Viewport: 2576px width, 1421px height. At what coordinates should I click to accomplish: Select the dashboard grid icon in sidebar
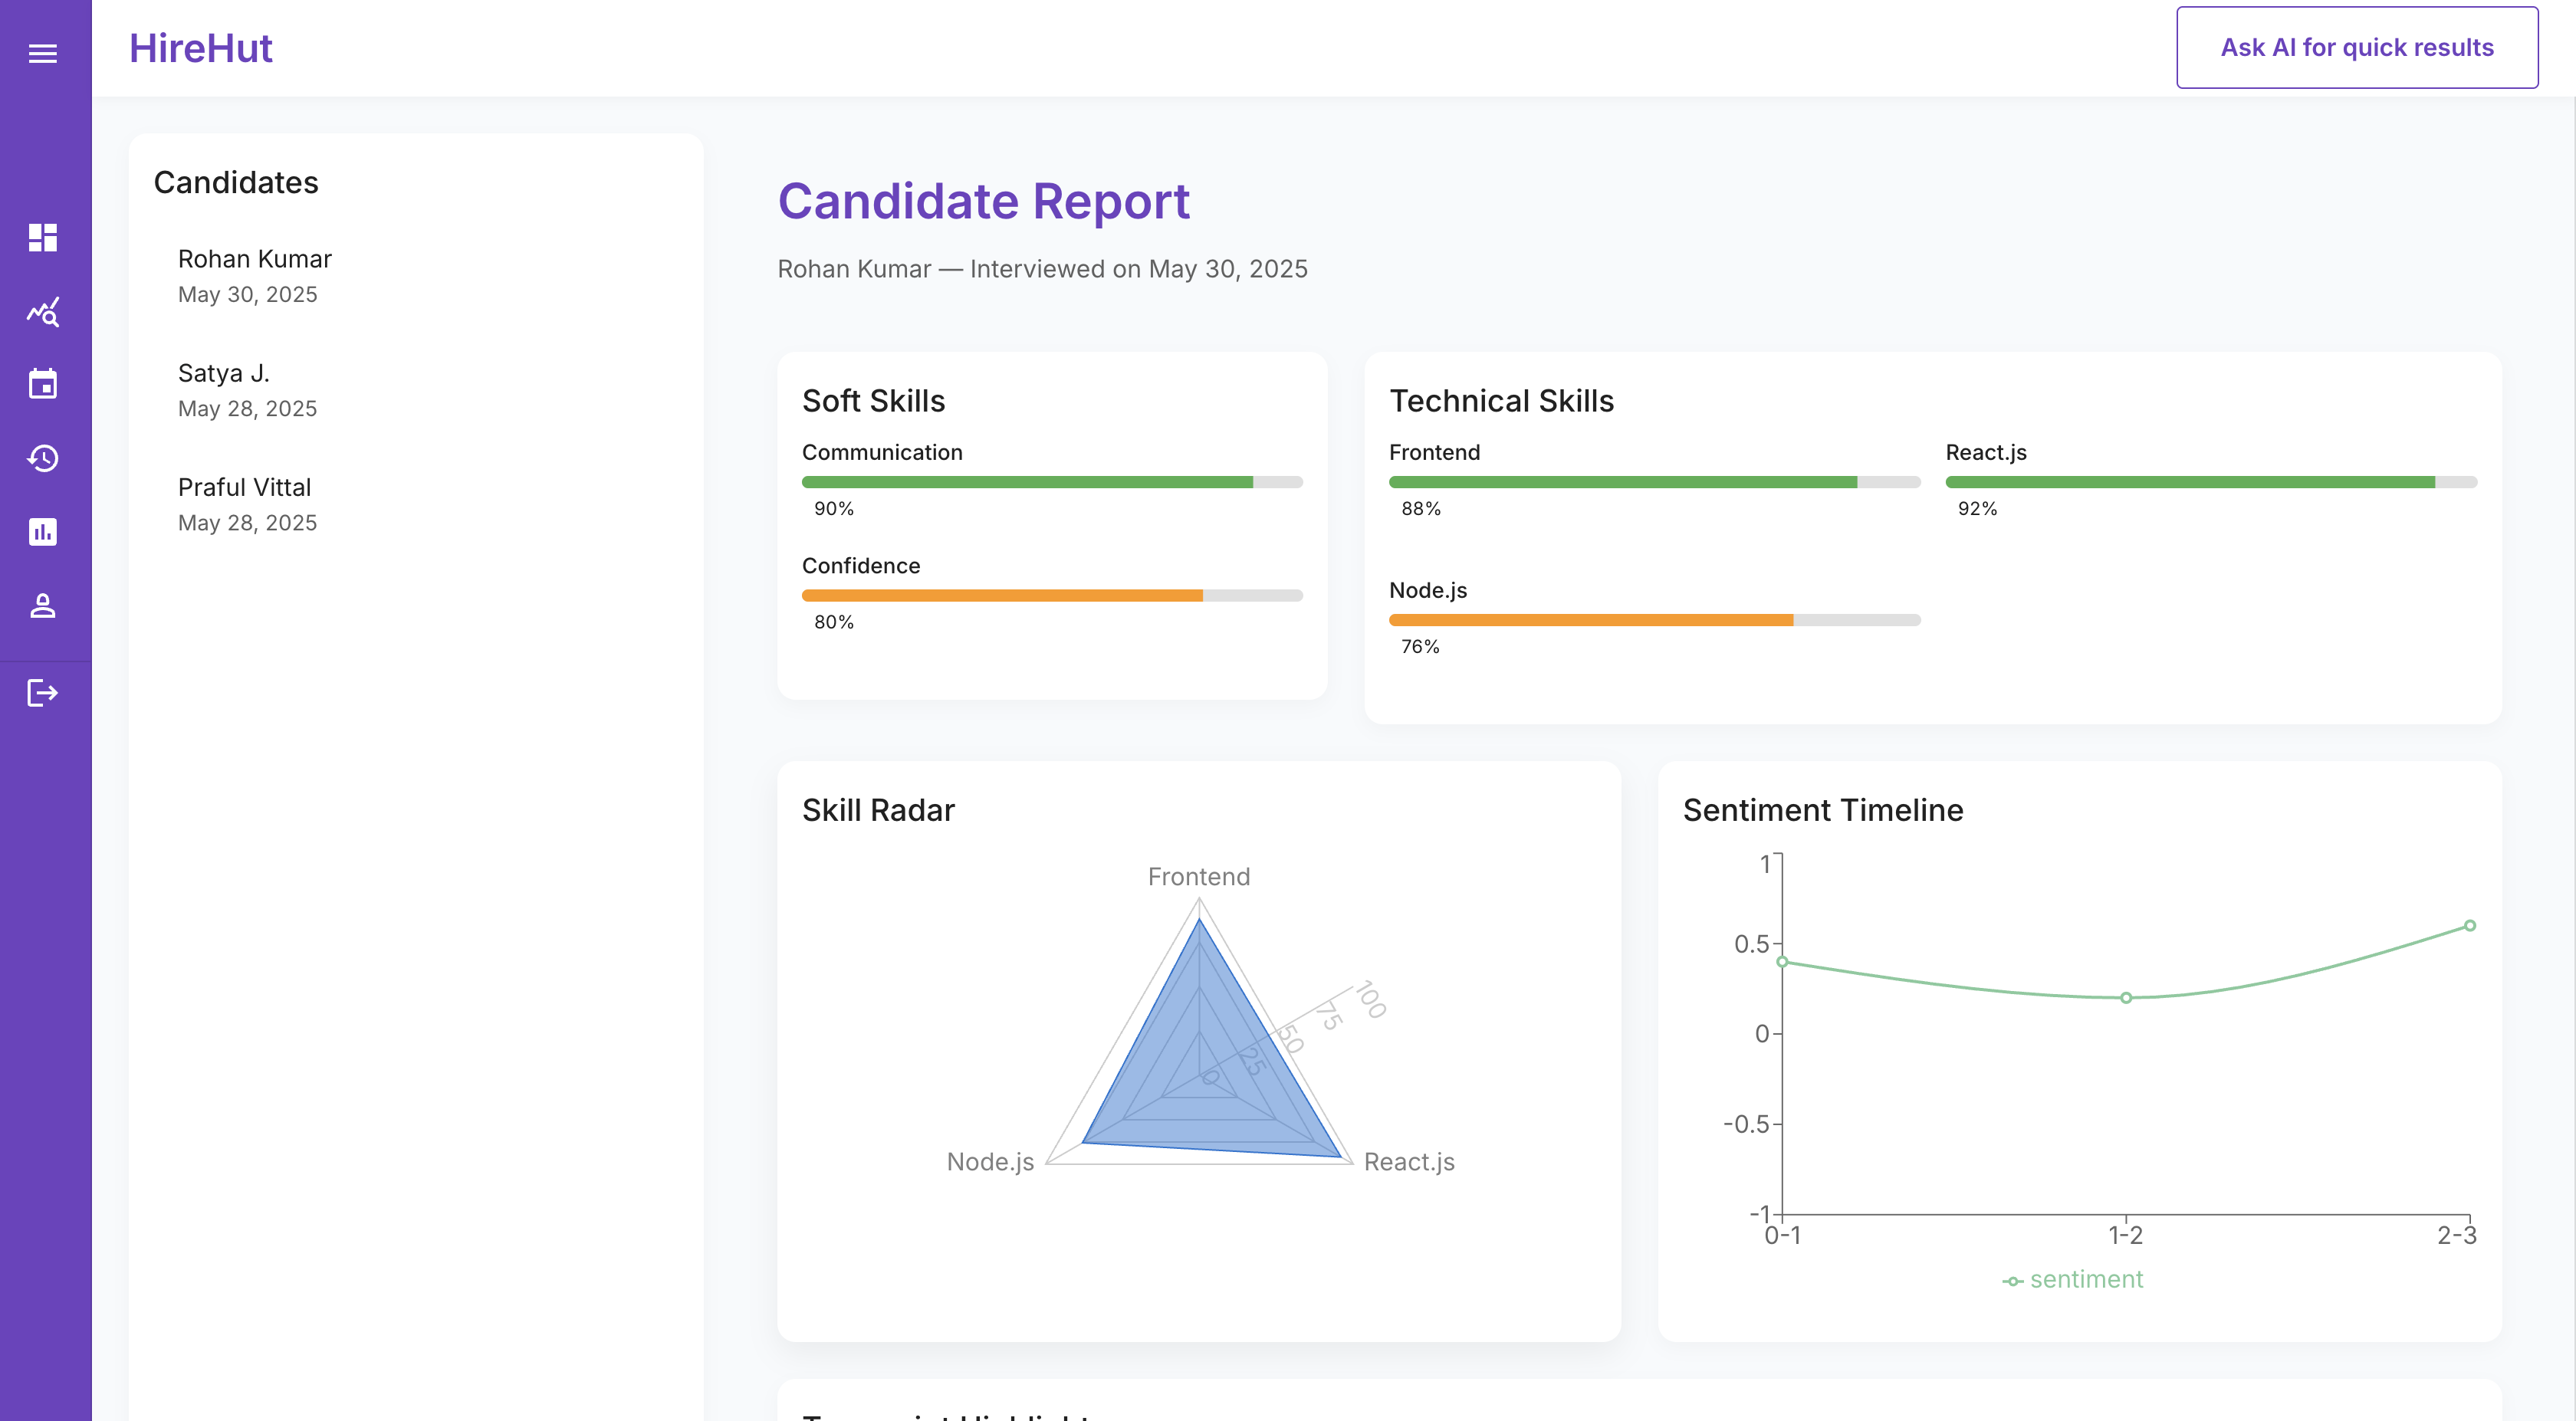point(43,238)
